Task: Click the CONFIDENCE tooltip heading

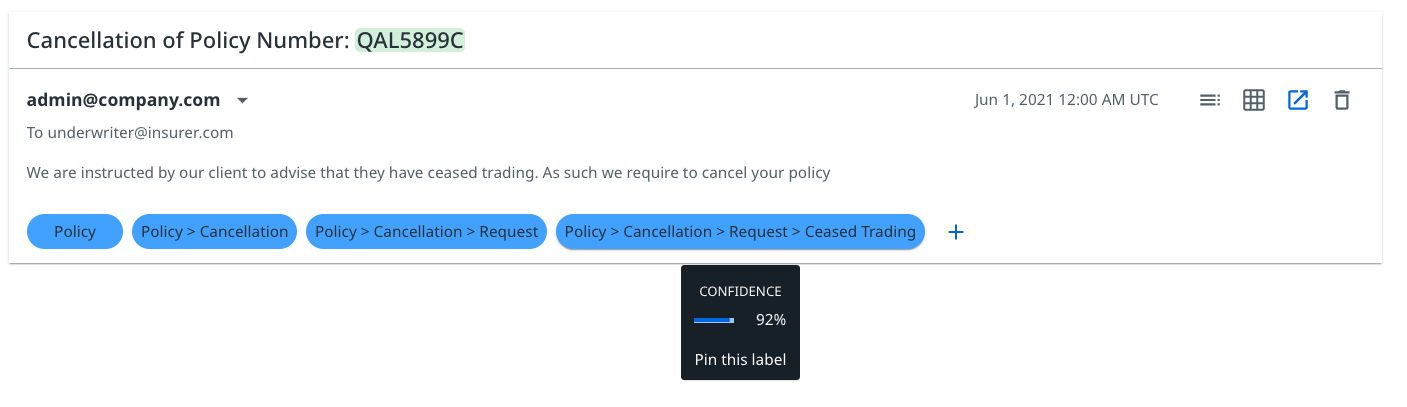Action: click(740, 292)
